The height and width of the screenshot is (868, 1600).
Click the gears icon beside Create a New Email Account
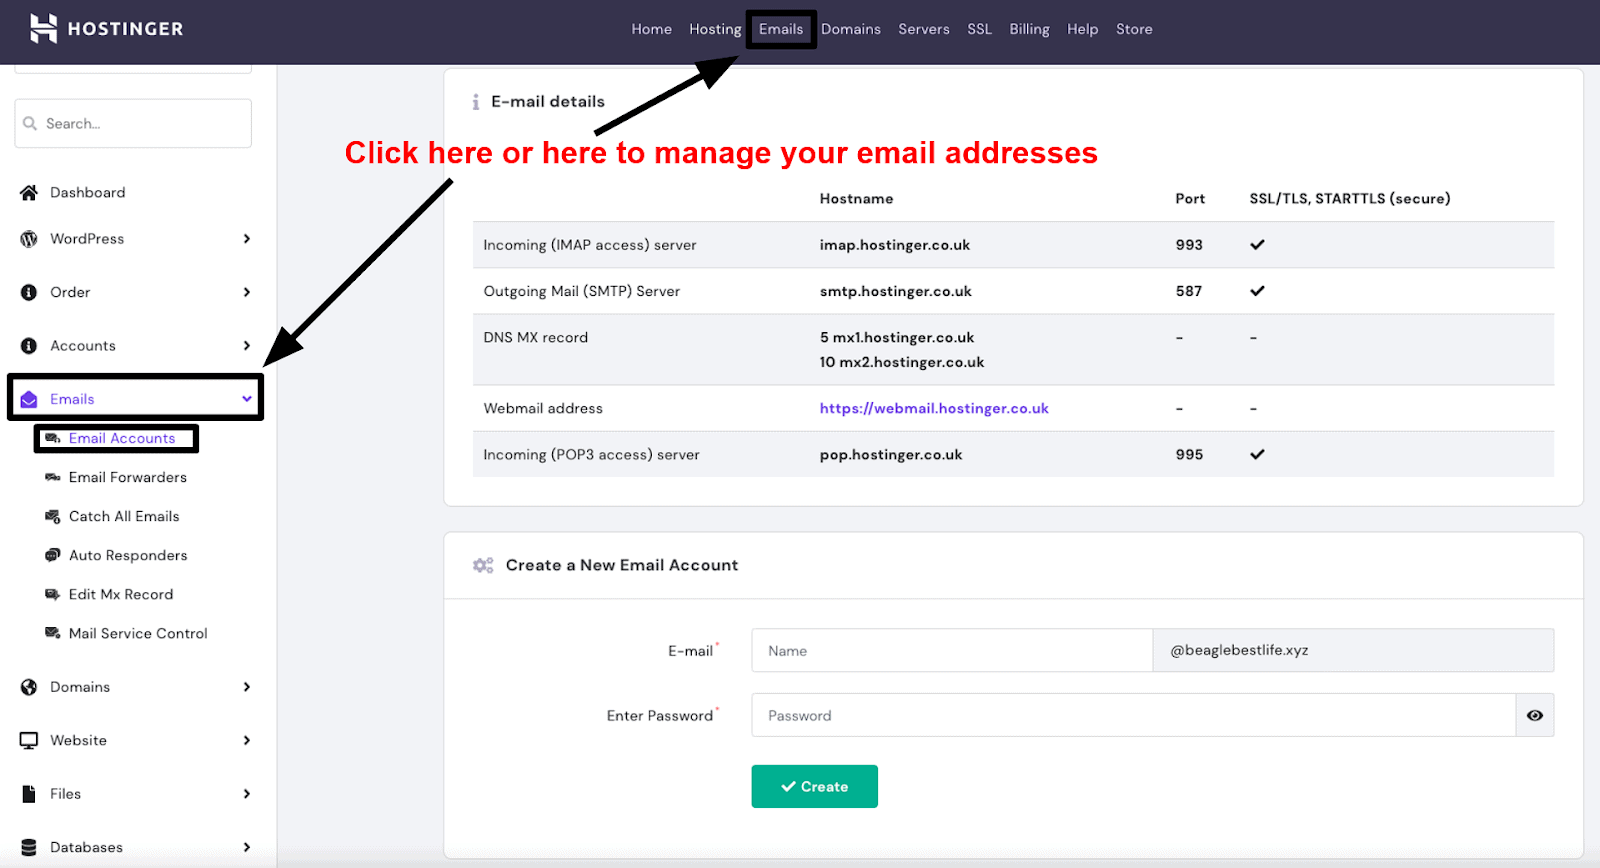pos(483,565)
